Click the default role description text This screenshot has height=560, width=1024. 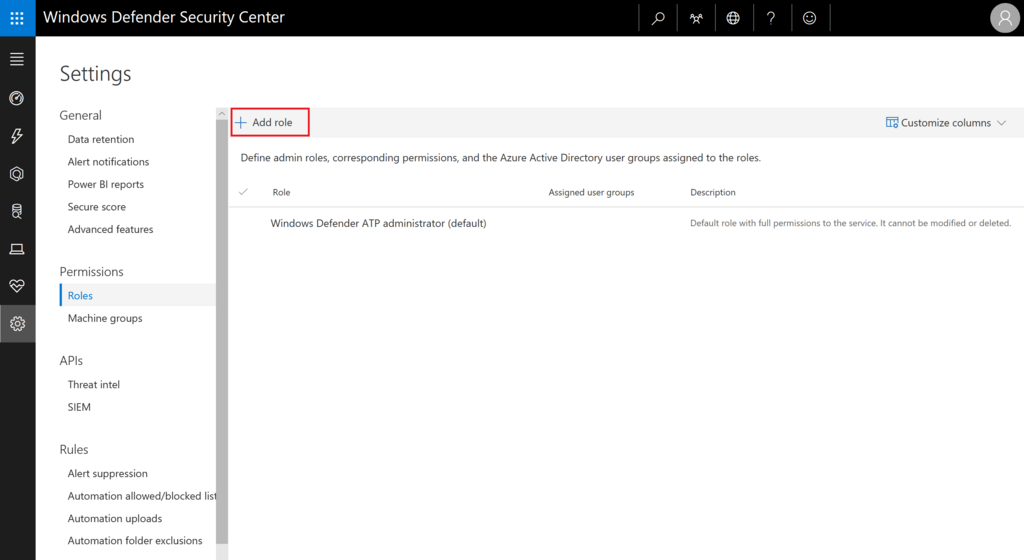pos(850,223)
